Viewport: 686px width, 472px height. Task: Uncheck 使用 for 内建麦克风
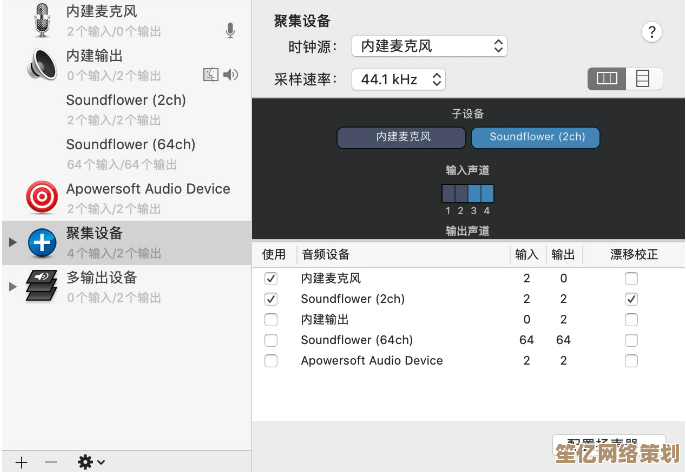(x=271, y=279)
